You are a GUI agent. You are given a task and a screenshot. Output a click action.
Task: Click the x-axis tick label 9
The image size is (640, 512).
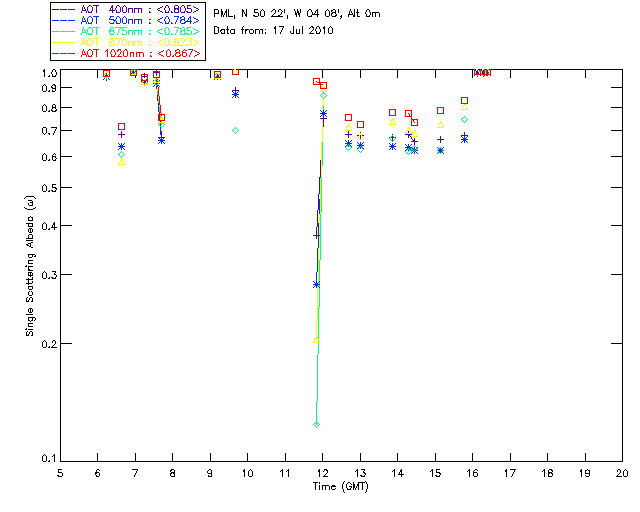210,473
